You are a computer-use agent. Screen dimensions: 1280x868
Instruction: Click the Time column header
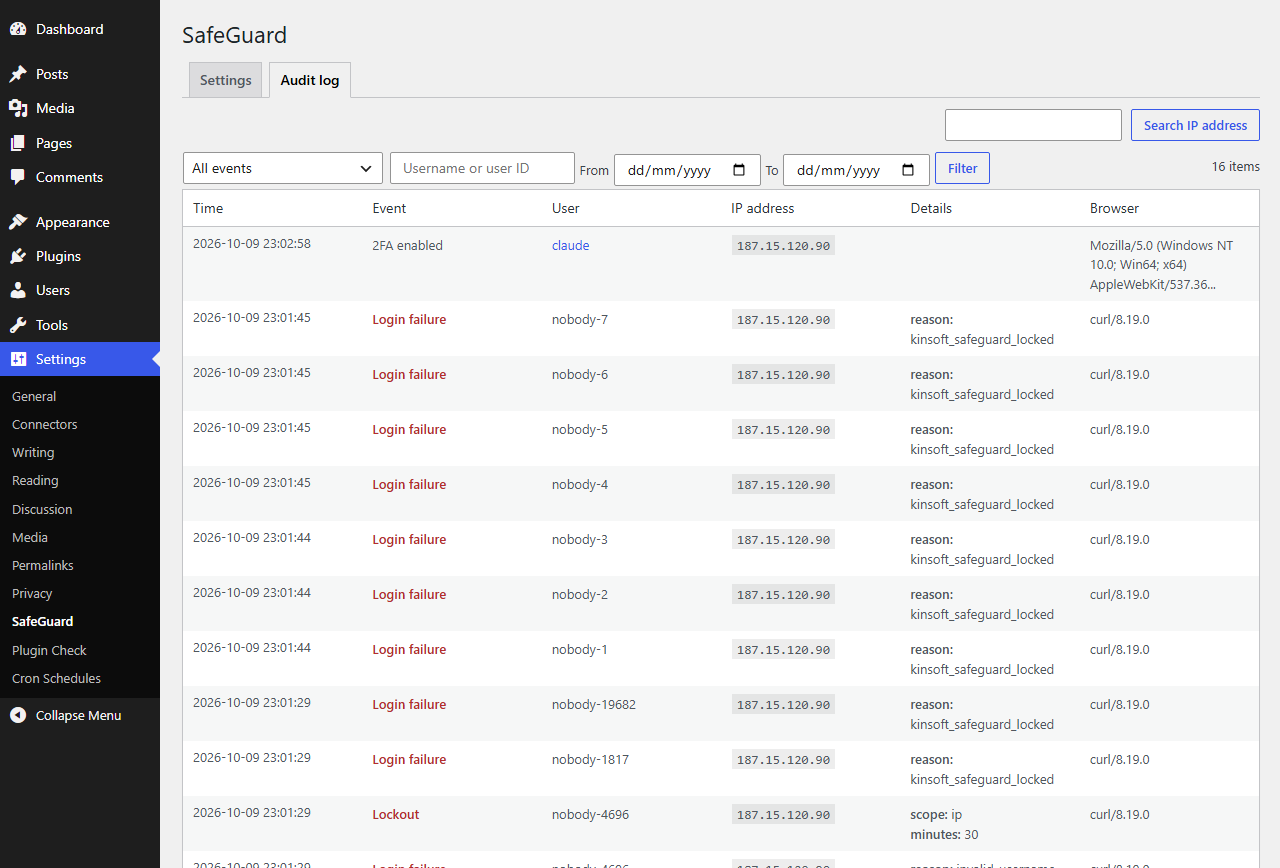pos(208,208)
